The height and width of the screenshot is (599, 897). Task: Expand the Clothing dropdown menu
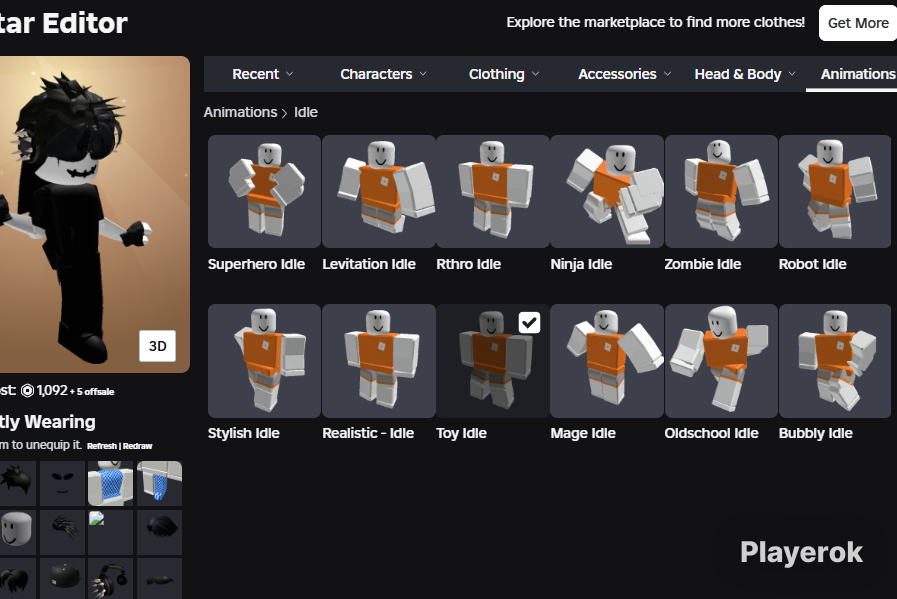point(504,74)
